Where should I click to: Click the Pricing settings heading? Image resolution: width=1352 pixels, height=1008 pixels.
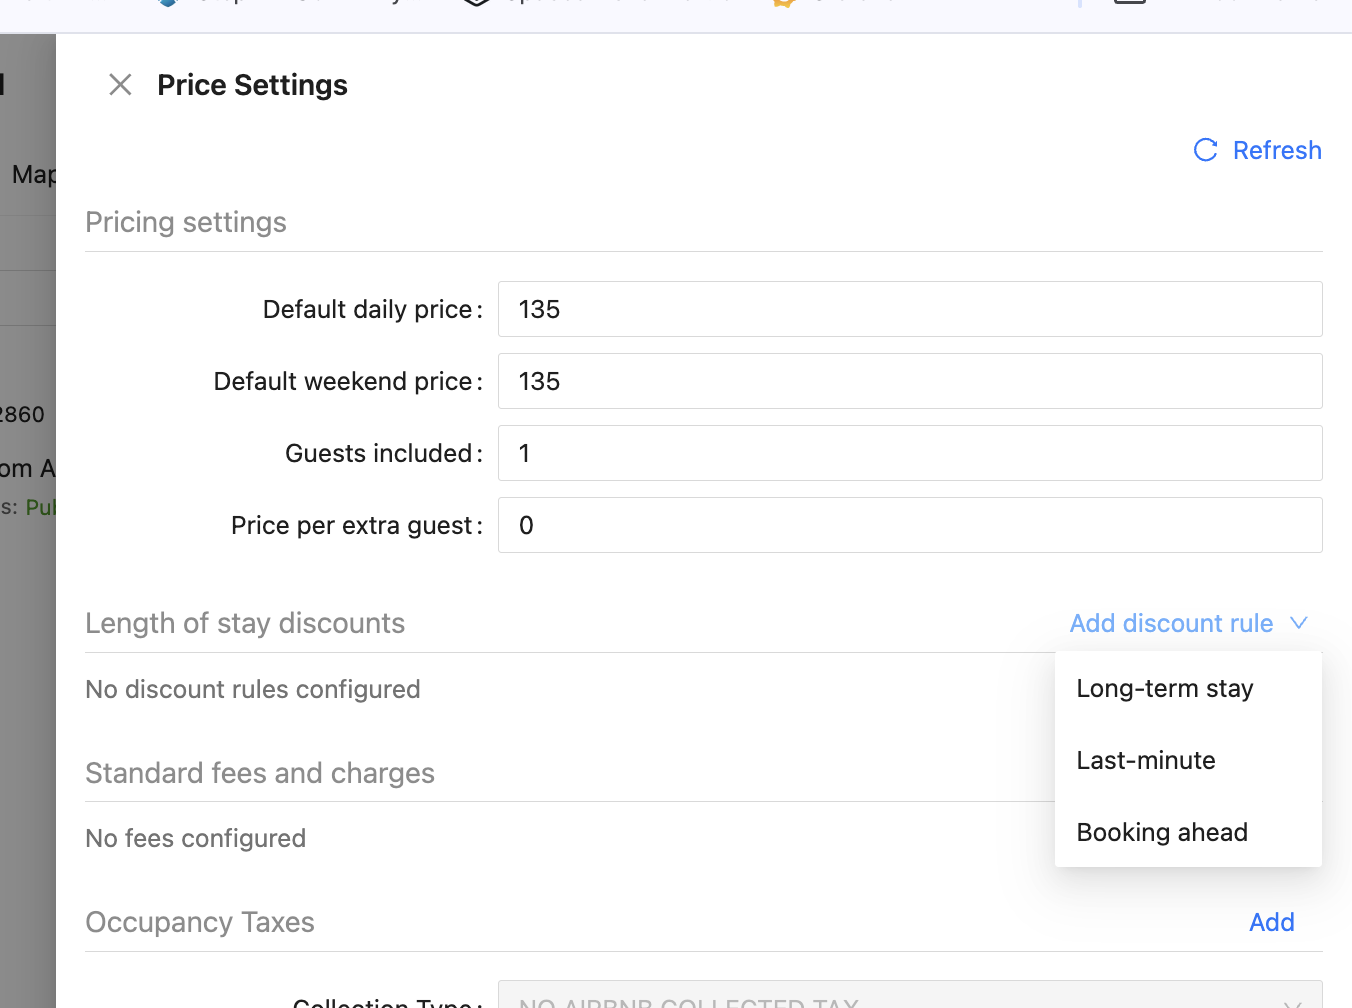pyautogui.click(x=186, y=222)
